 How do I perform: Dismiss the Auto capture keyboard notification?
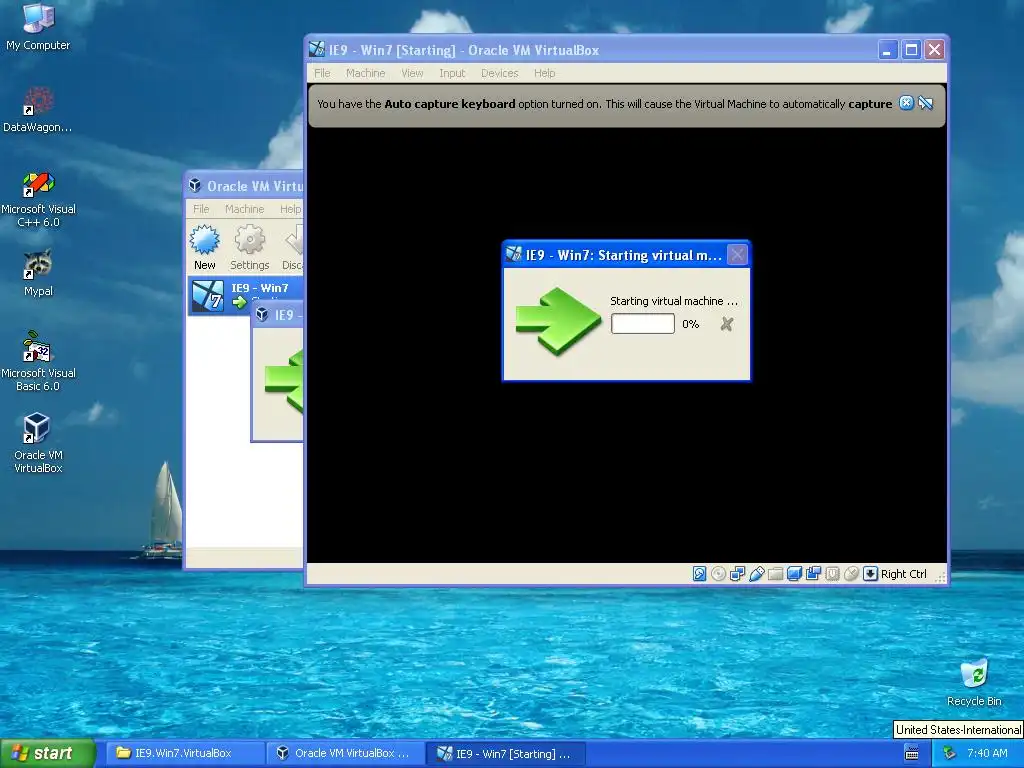(x=906, y=103)
